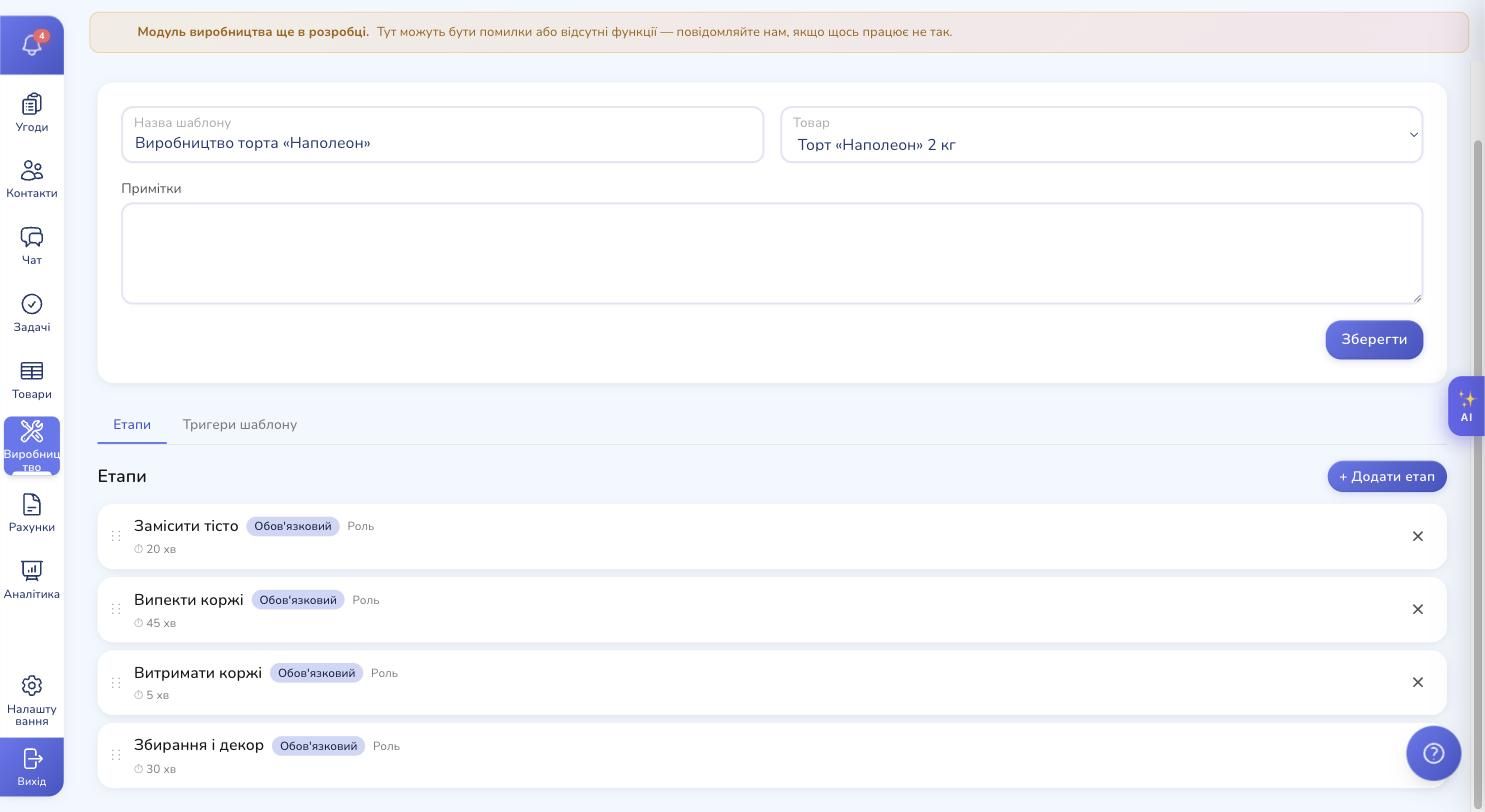Click Роль label on Замісити тісто row
The height and width of the screenshot is (812, 1485).
pyautogui.click(x=361, y=526)
